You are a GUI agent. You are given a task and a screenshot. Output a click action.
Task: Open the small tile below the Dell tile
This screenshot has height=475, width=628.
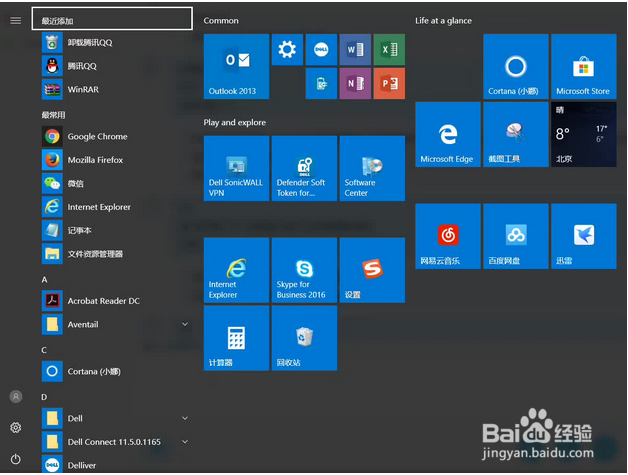point(321,83)
